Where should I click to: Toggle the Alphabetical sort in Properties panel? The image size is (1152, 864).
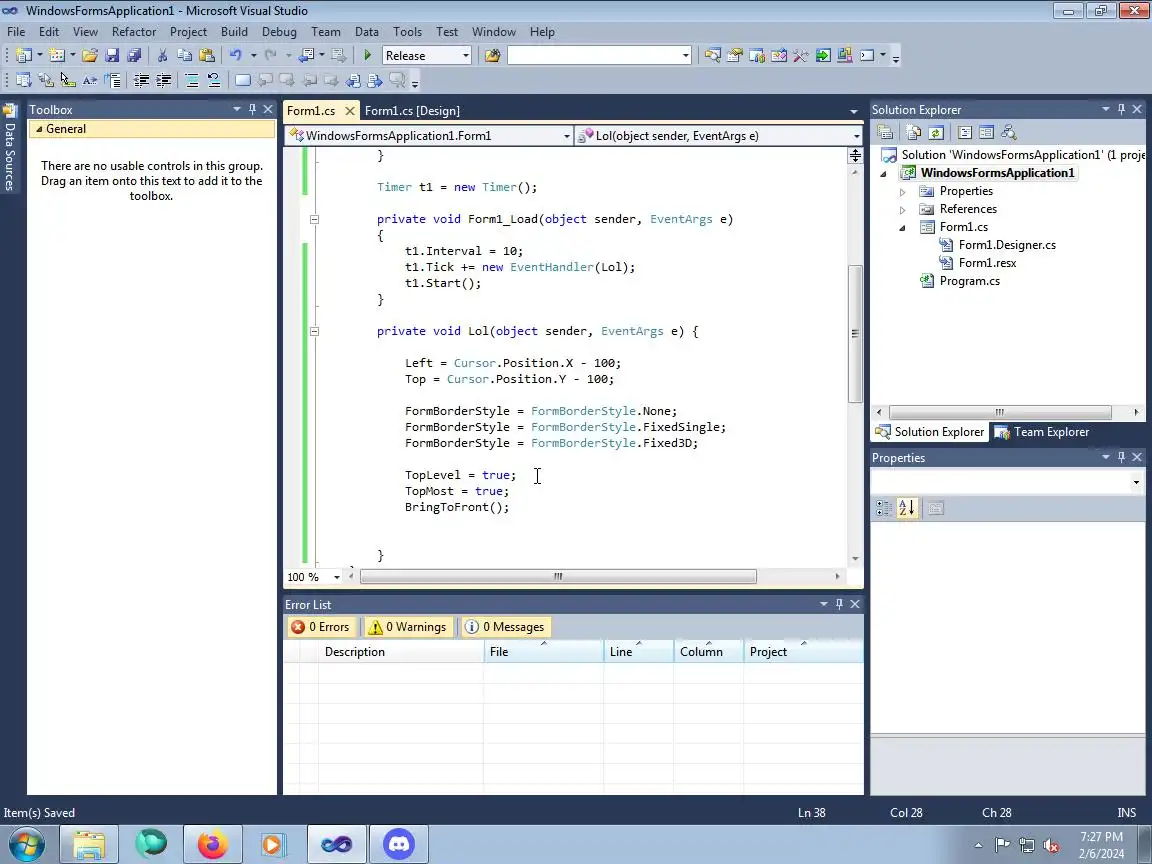907,508
